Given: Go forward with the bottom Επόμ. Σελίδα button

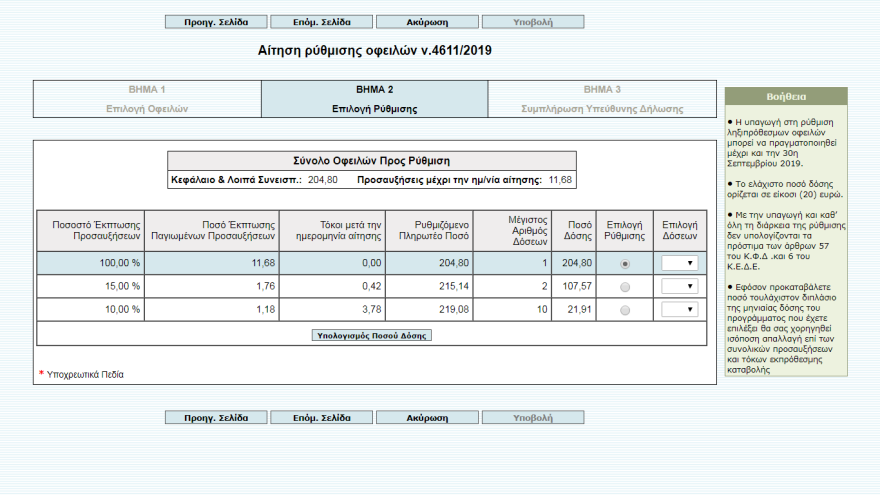Looking at the screenshot, I should point(321,417).
